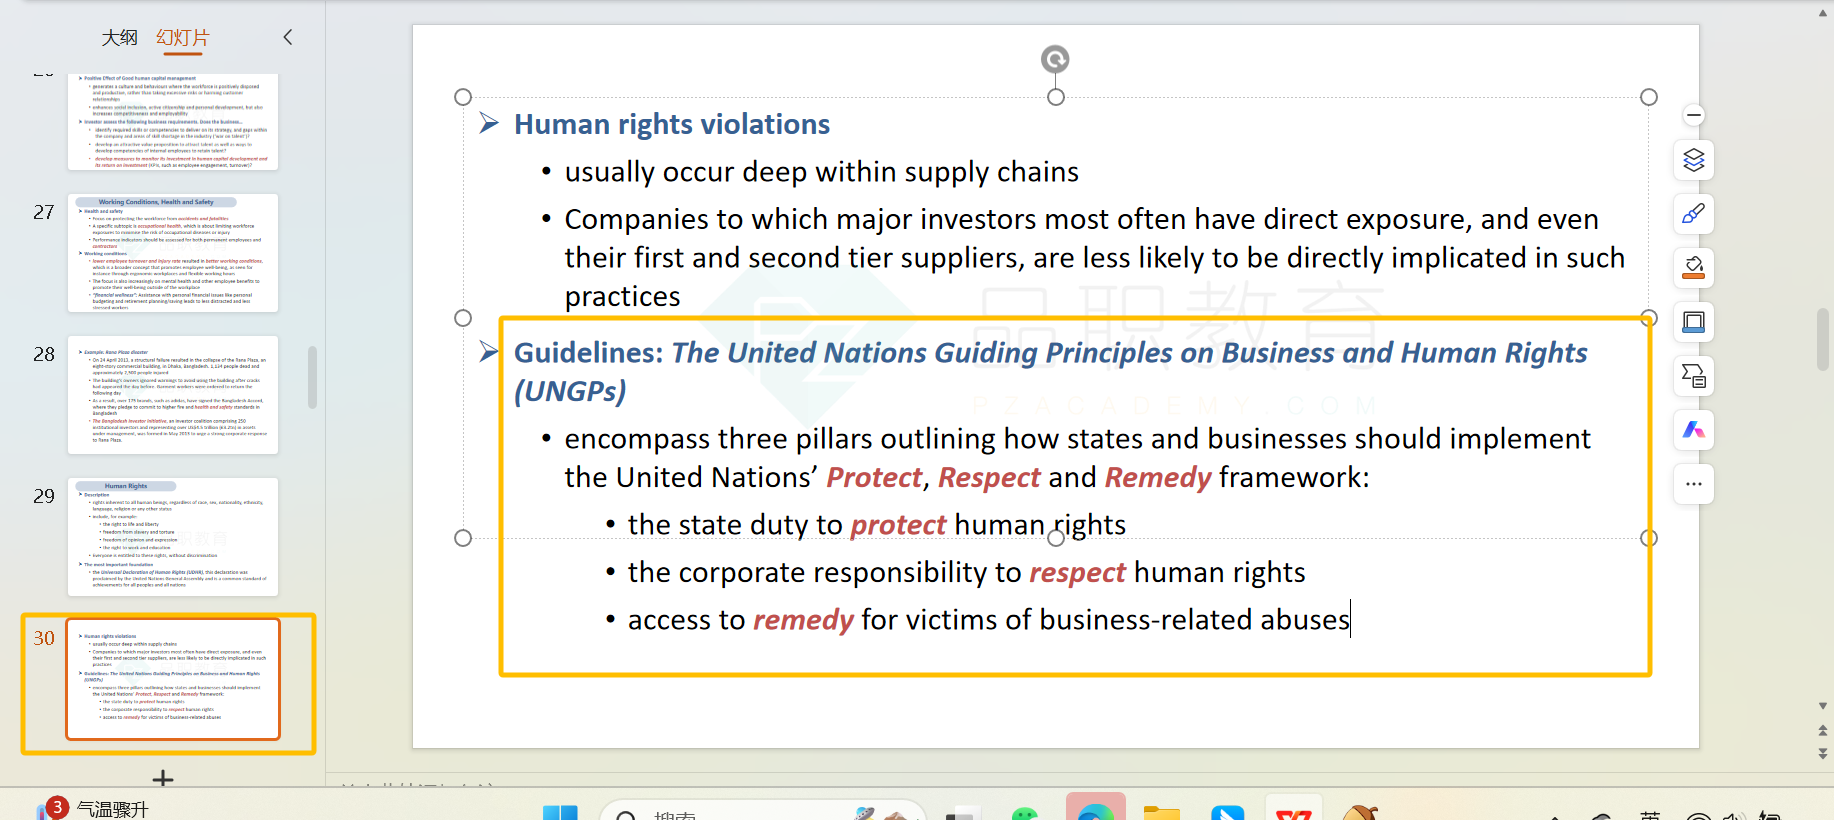Click scroll down arrow of editor scrollbar
Viewport: 1834px width, 820px height.
(x=1823, y=706)
